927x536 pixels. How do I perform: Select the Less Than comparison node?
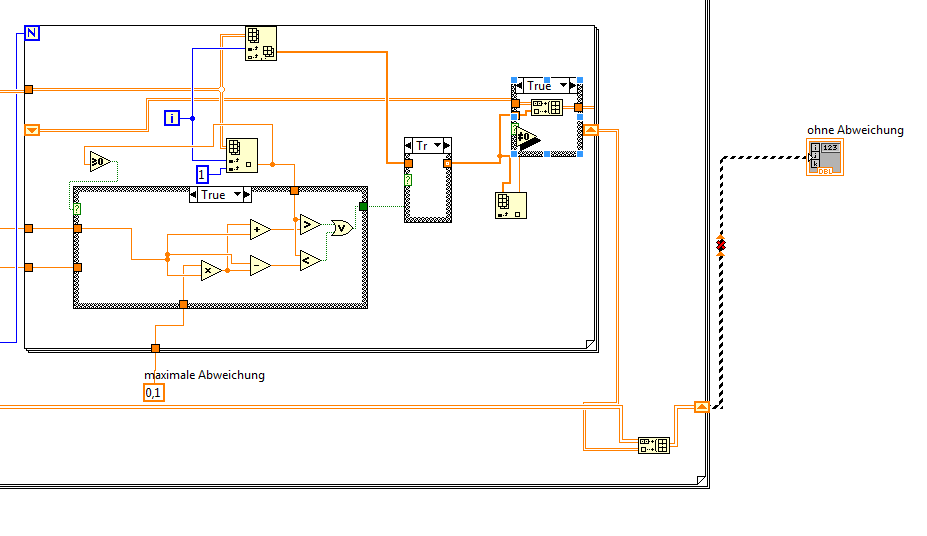pos(310,261)
